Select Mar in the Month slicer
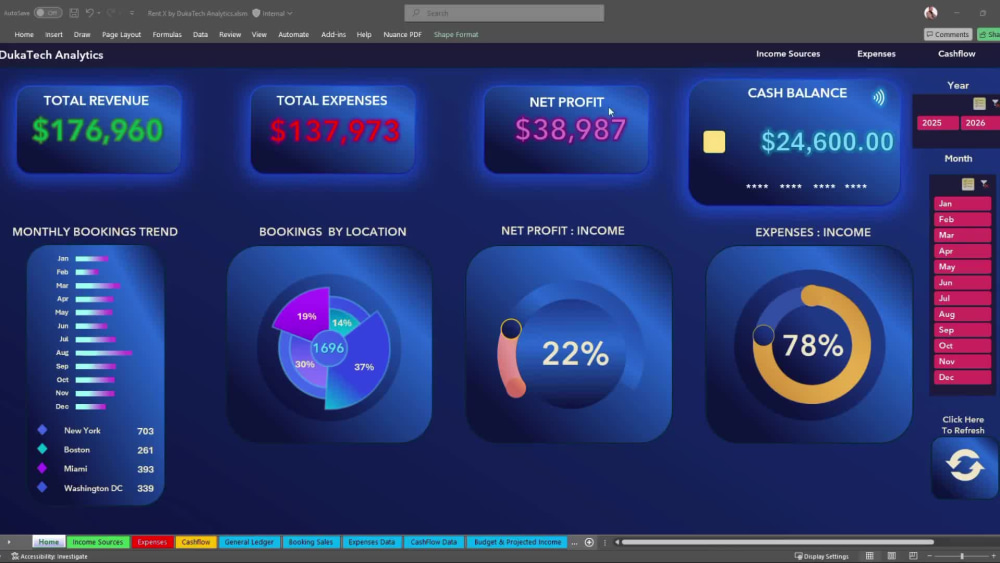 point(962,235)
